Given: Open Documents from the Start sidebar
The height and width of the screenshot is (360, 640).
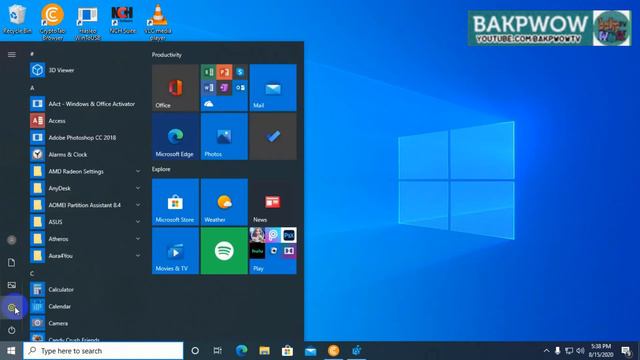Looking at the screenshot, I should pyautogui.click(x=12, y=262).
